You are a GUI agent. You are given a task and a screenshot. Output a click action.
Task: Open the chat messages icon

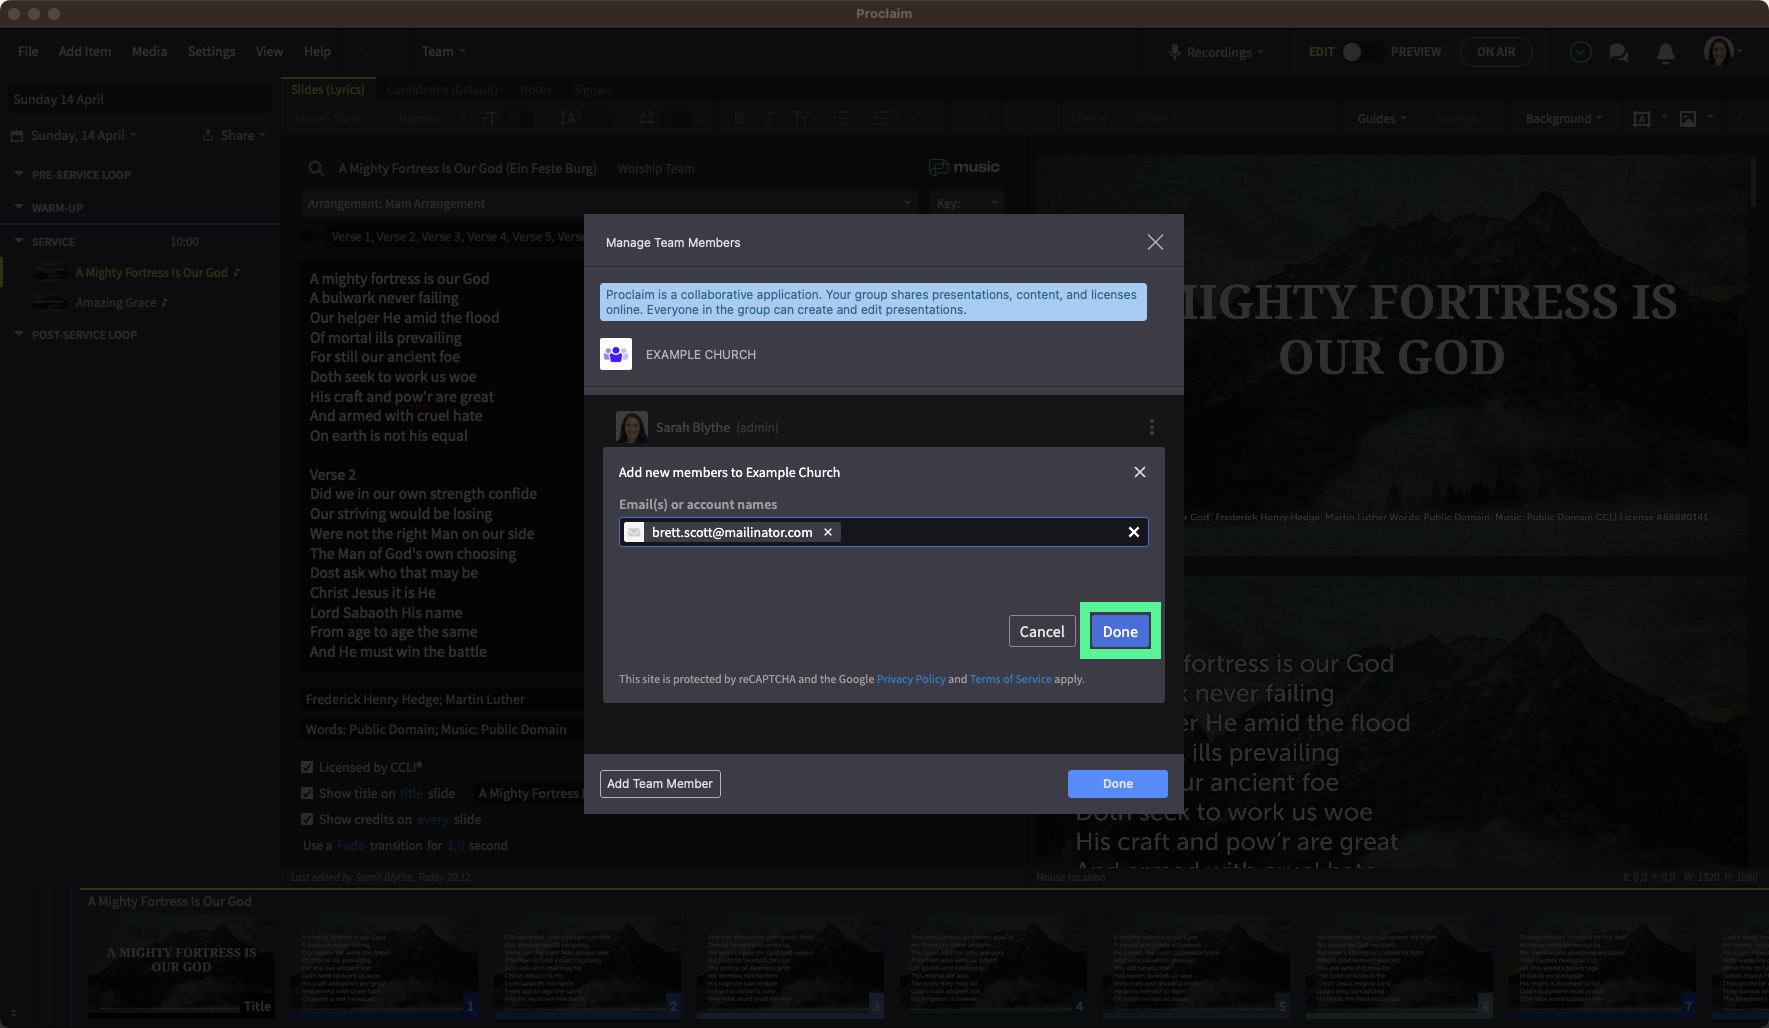click(1618, 52)
